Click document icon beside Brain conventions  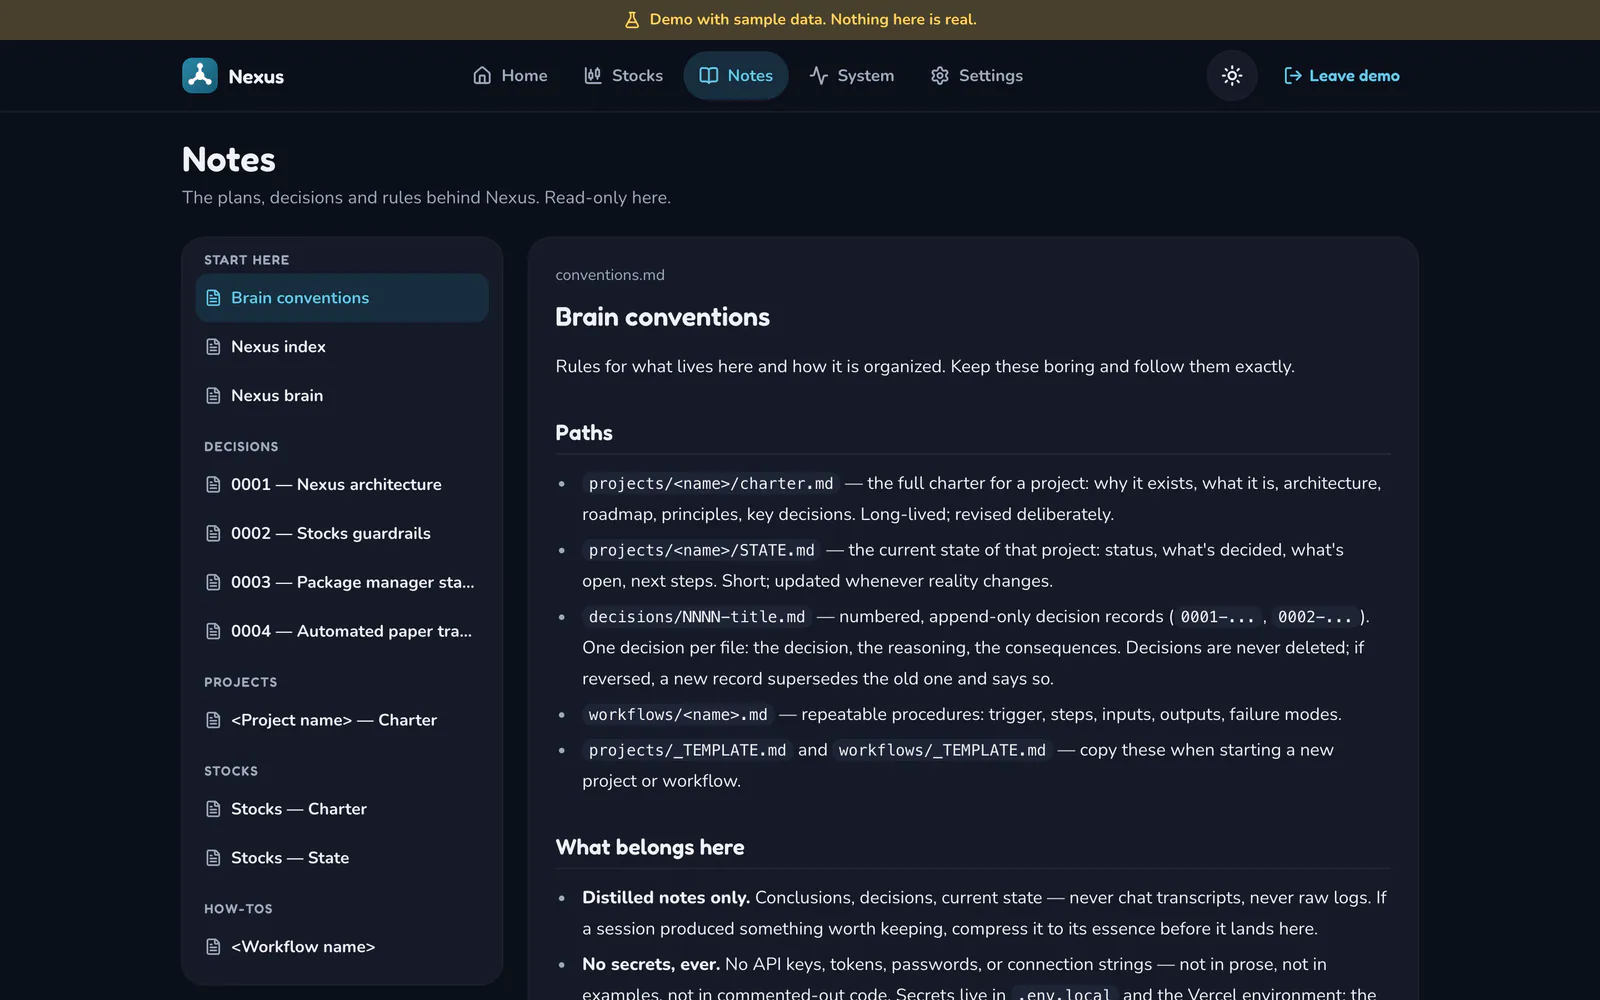point(213,298)
